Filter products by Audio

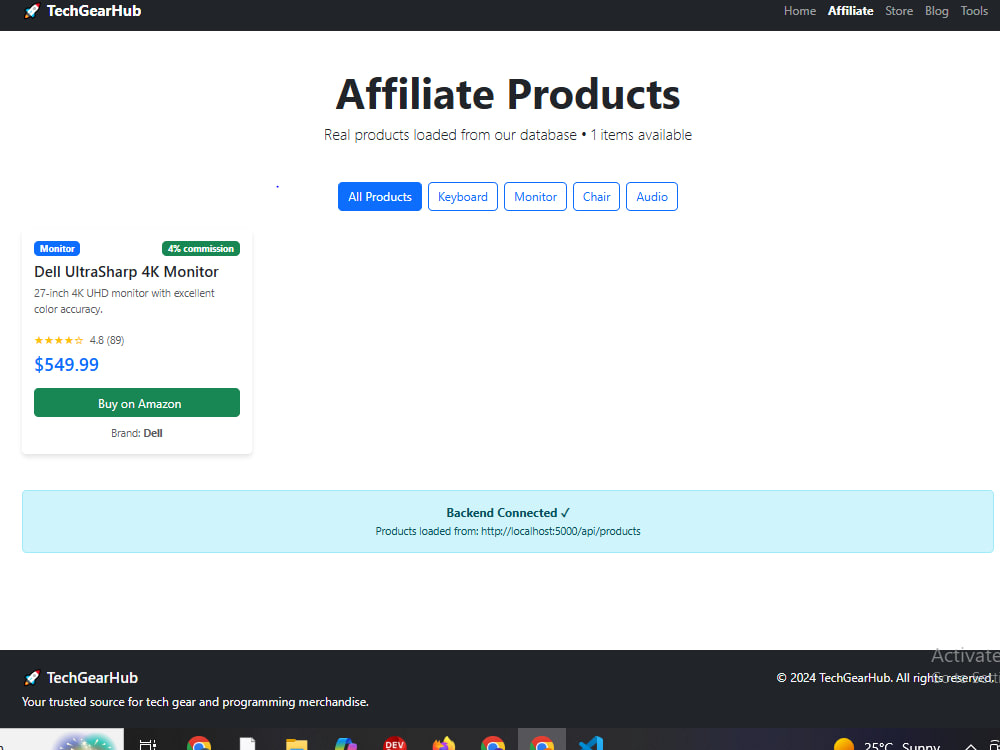652,196
